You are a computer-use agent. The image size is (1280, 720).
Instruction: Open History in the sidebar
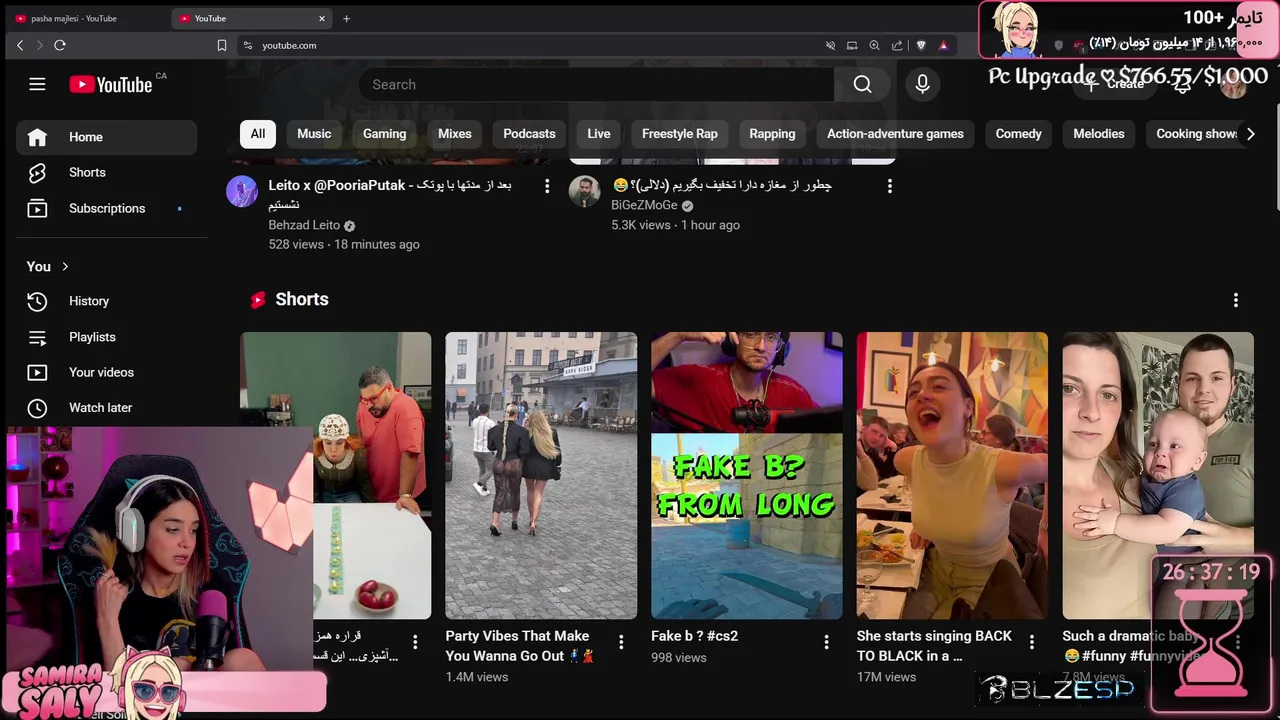coord(106,301)
